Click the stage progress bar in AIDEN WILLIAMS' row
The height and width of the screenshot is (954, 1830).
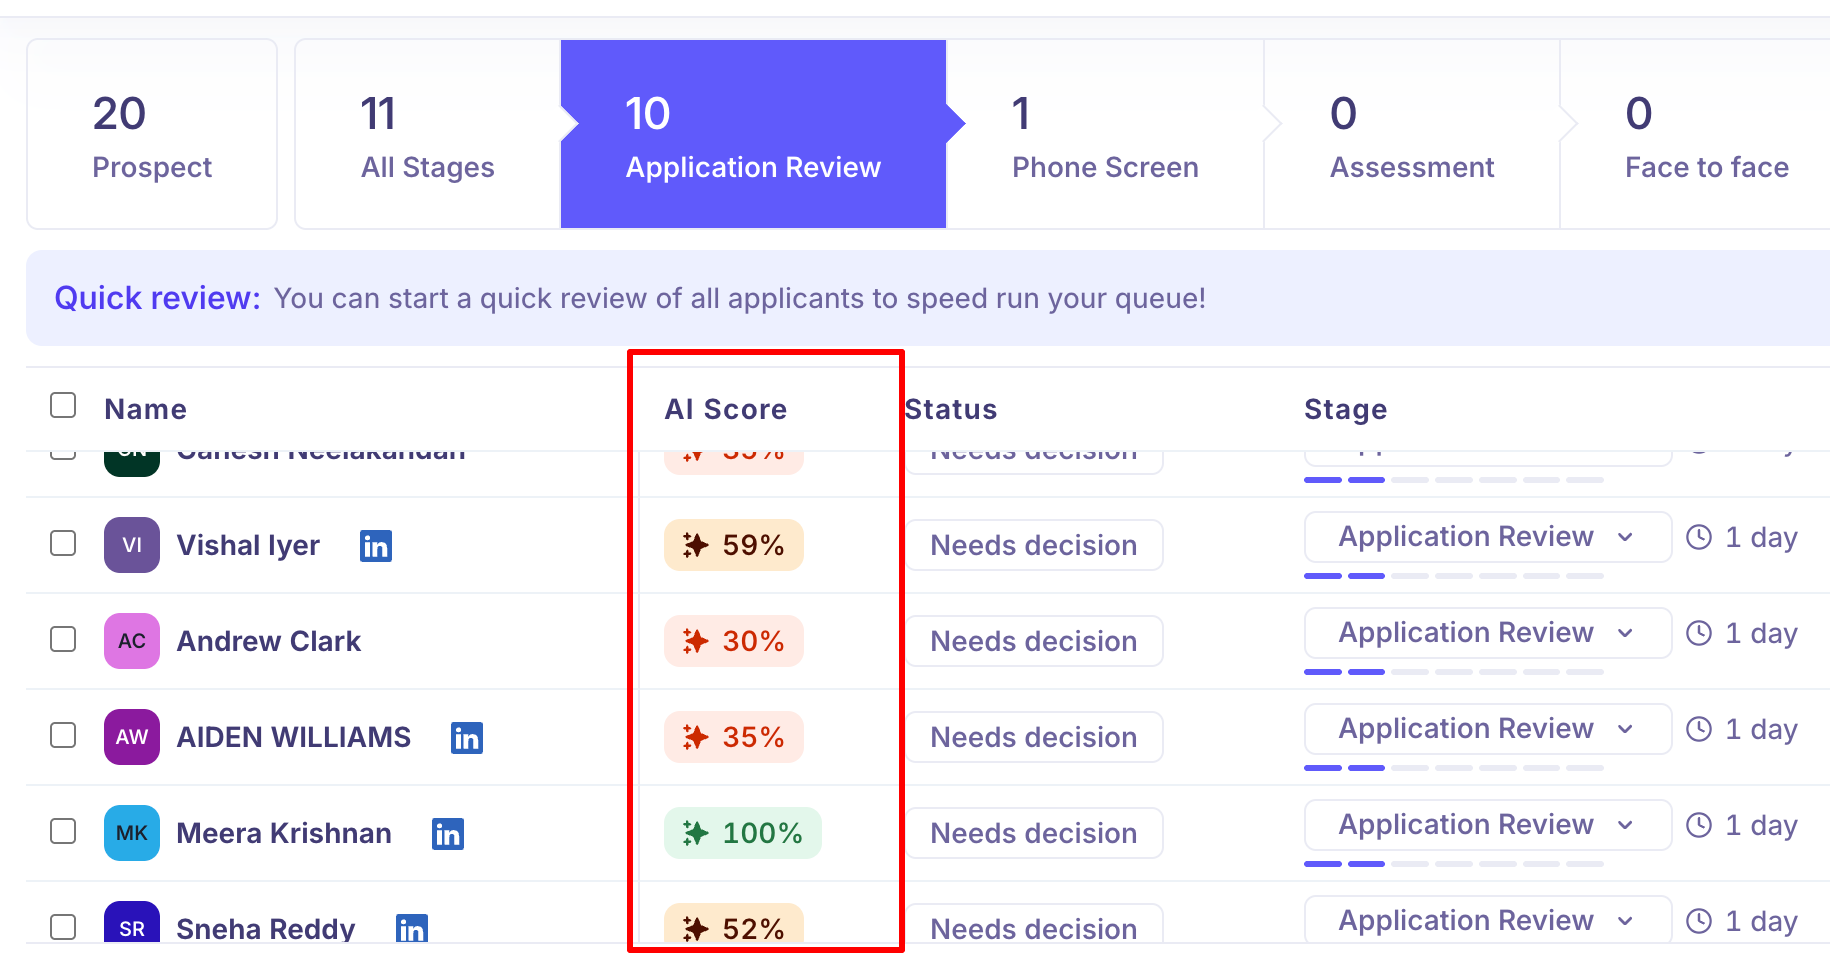(x=1454, y=768)
